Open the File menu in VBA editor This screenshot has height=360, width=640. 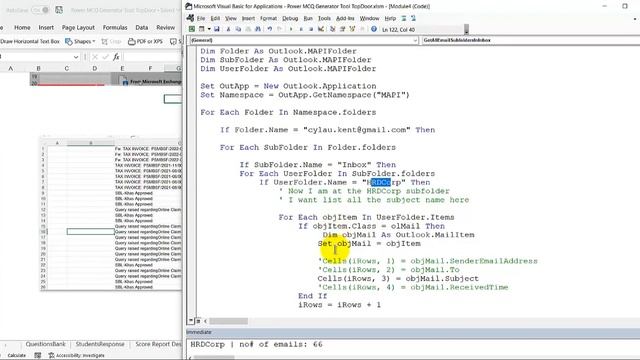click(201, 18)
